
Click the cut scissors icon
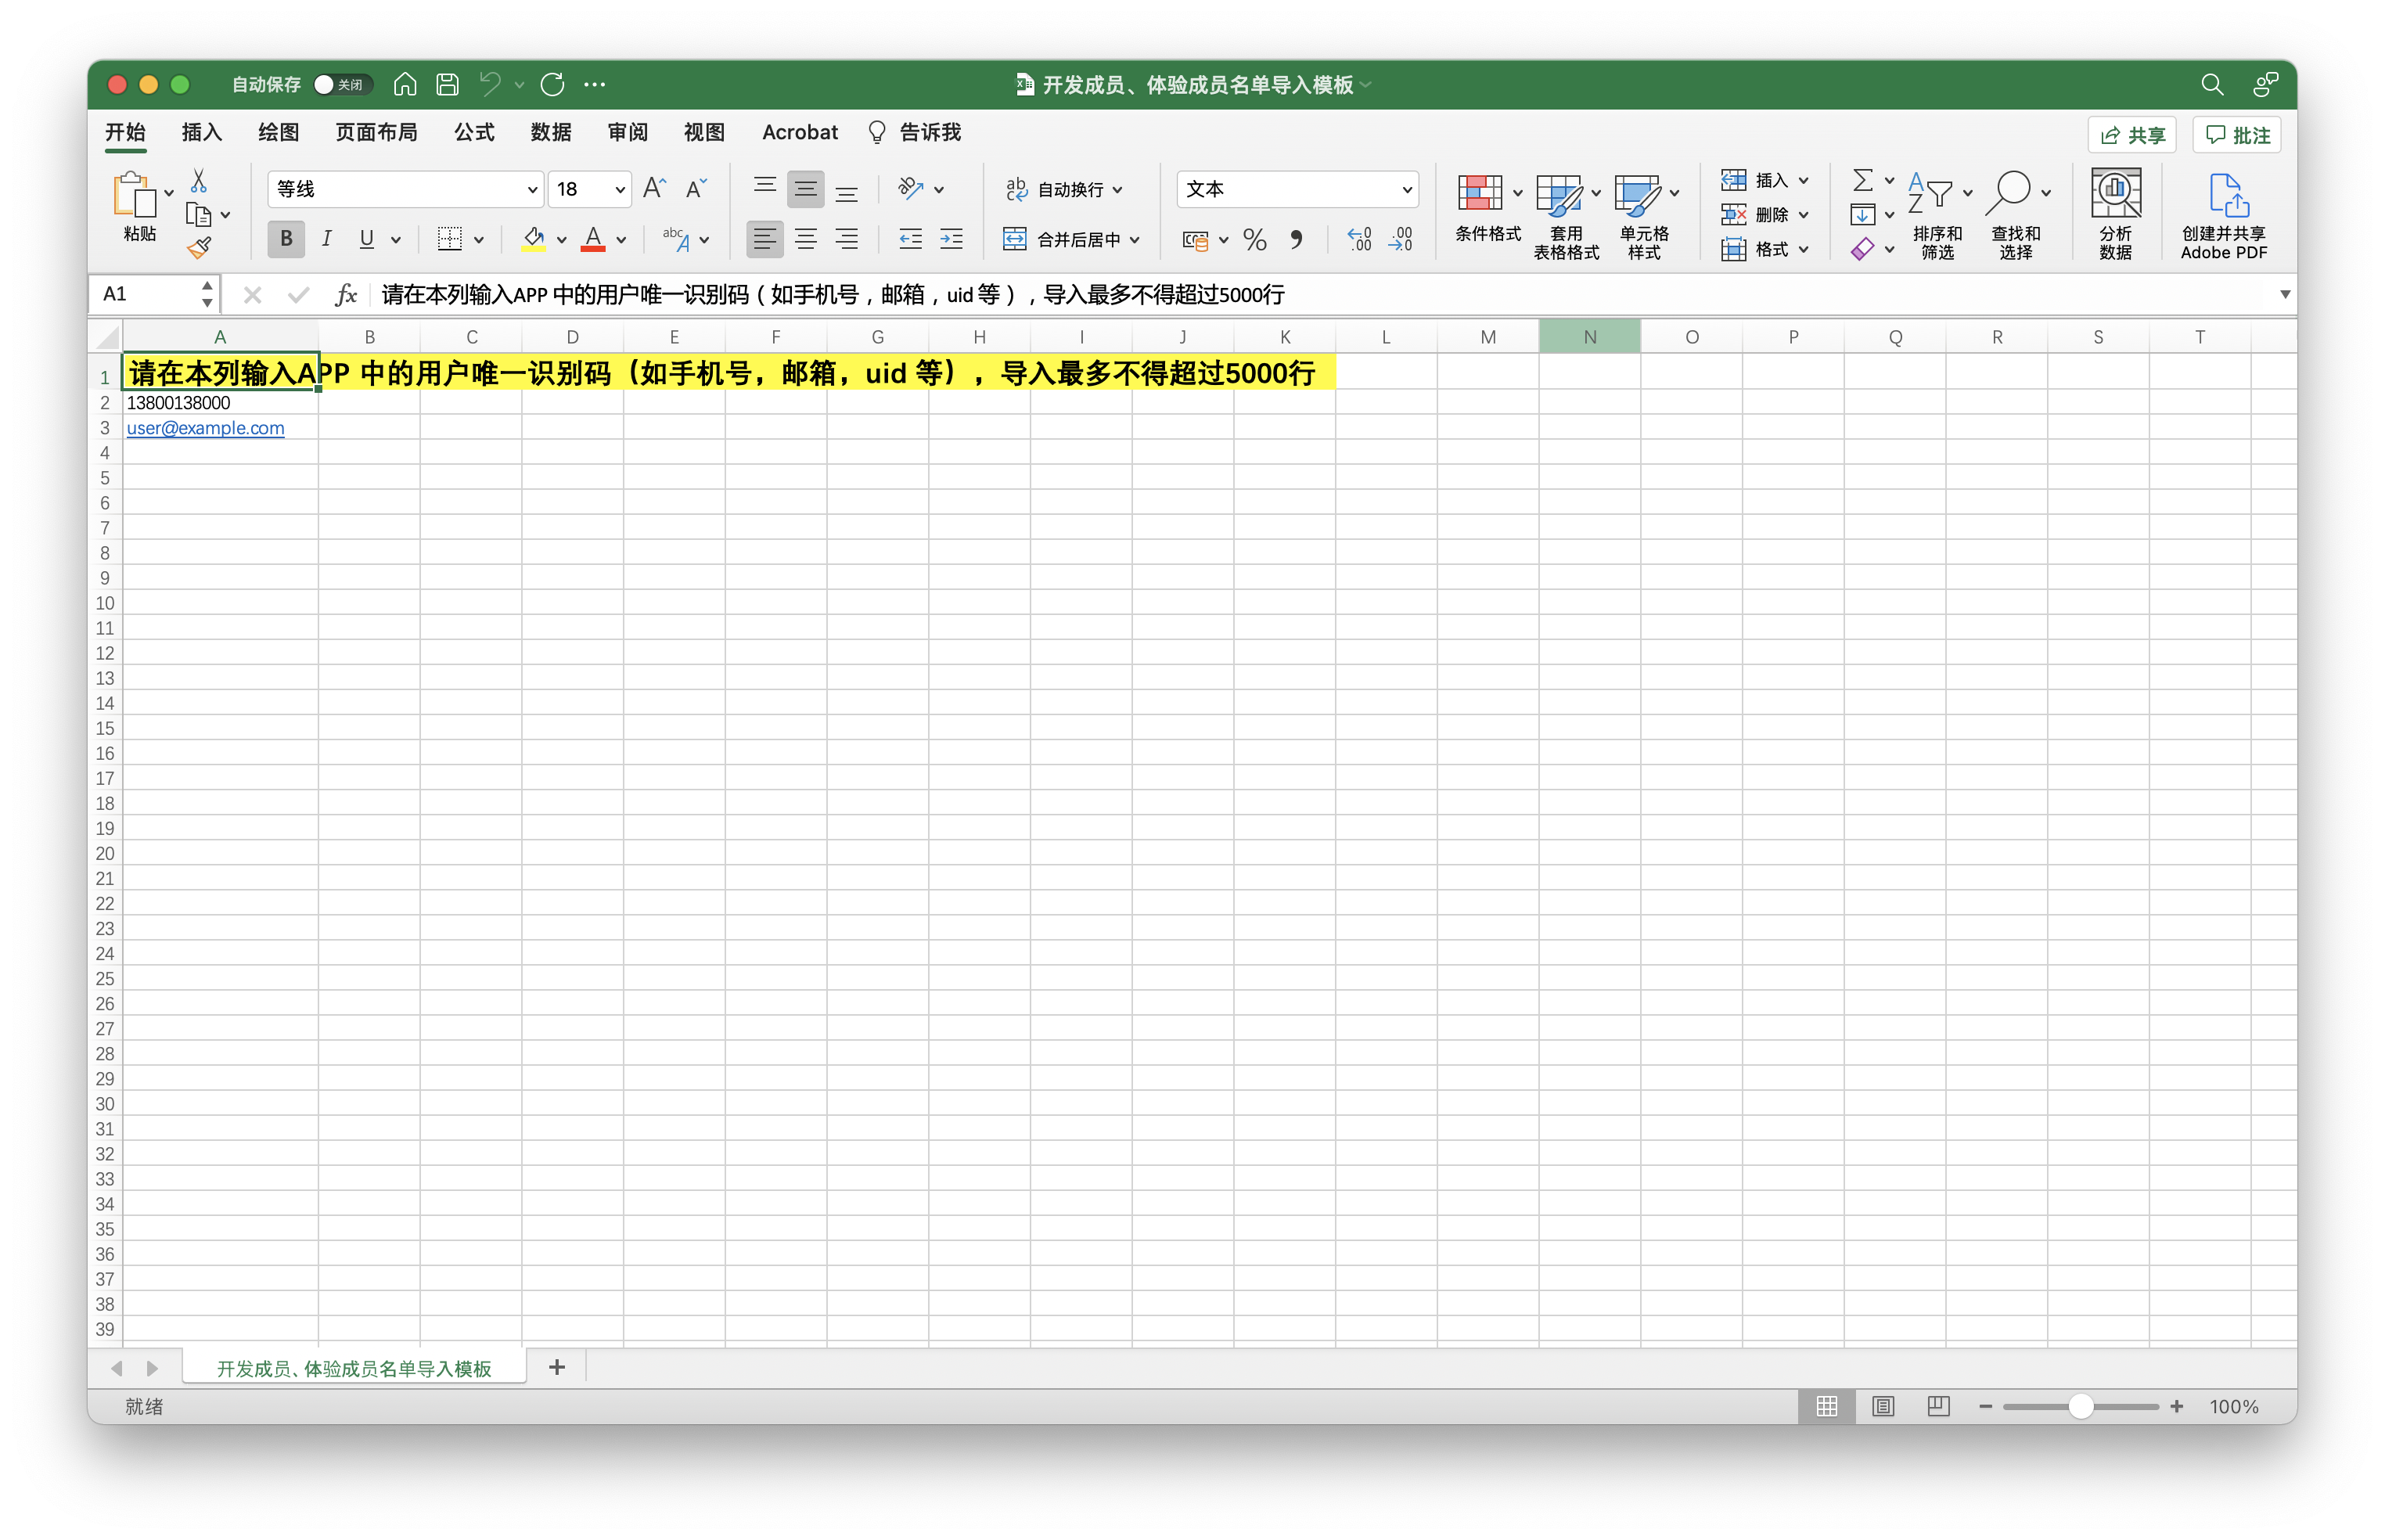(199, 181)
